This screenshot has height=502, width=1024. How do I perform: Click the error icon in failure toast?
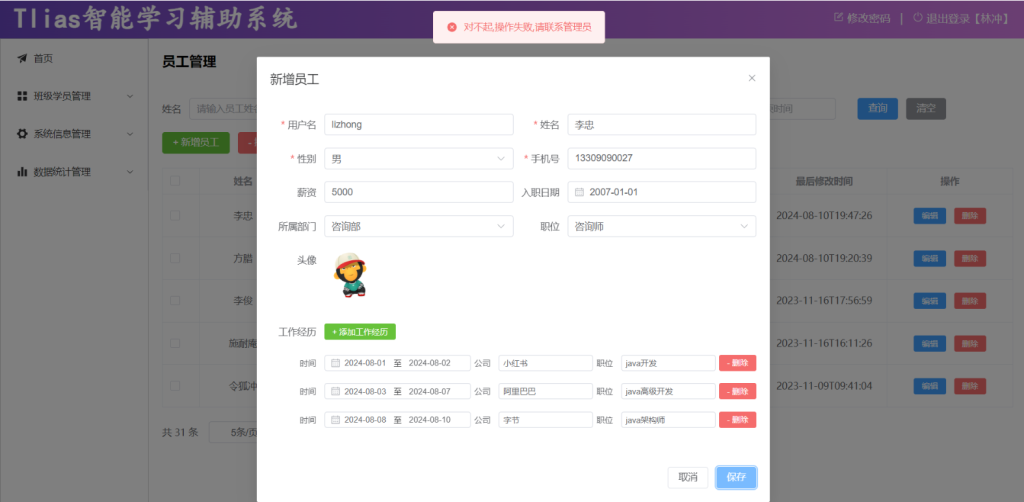pos(452,27)
